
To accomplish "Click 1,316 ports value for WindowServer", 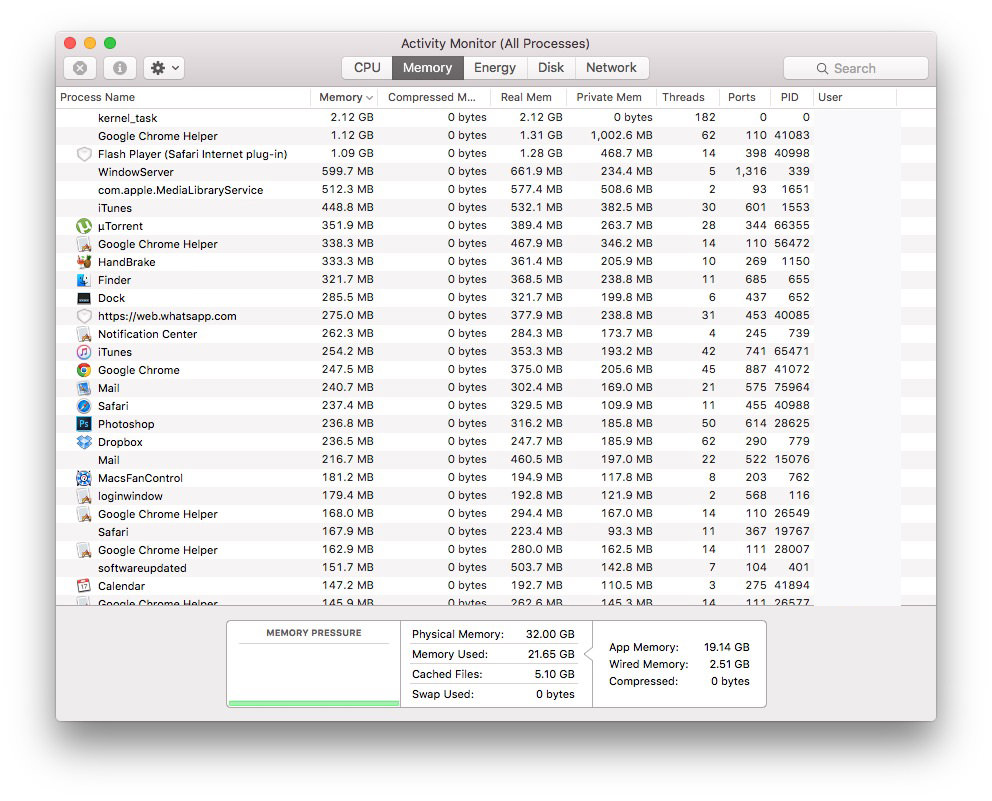I will click(x=751, y=171).
